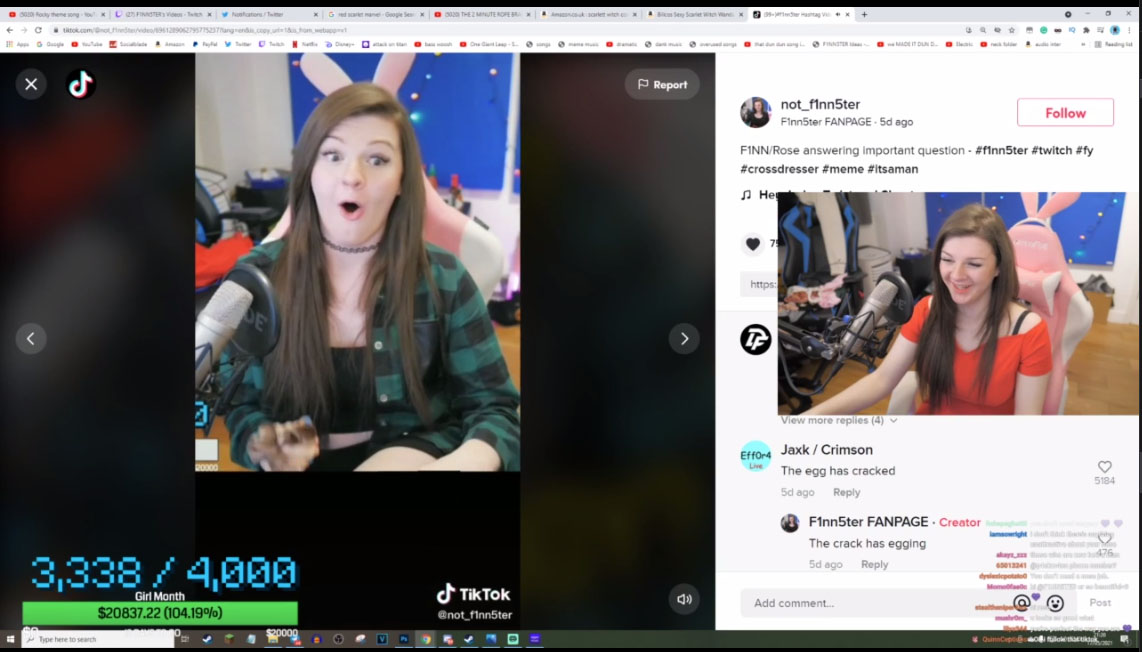Open the PayPal bookmark
This screenshot has width=1142, height=652.
(x=205, y=44)
